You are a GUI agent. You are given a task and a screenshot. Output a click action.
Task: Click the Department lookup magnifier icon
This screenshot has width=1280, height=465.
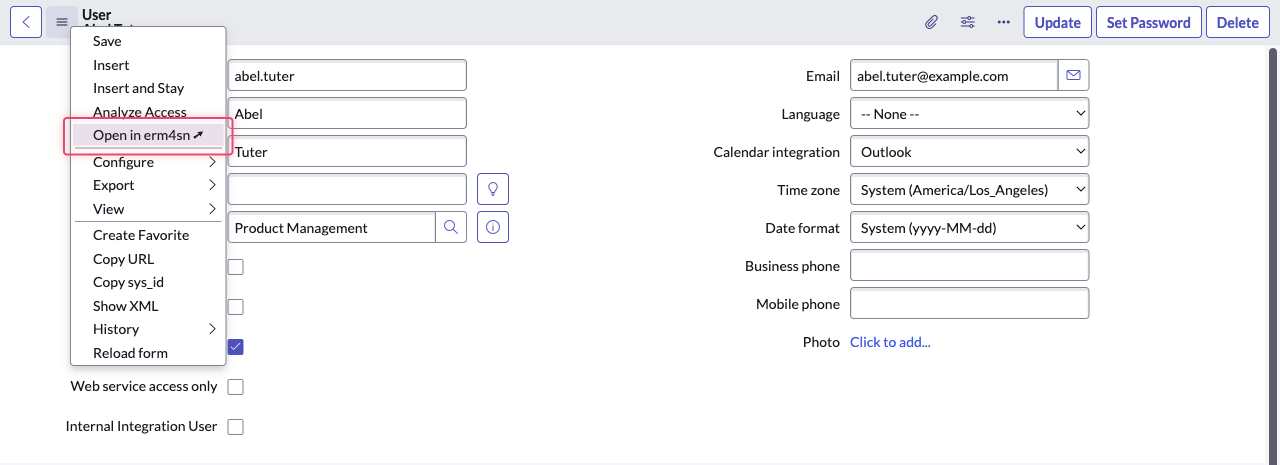451,228
